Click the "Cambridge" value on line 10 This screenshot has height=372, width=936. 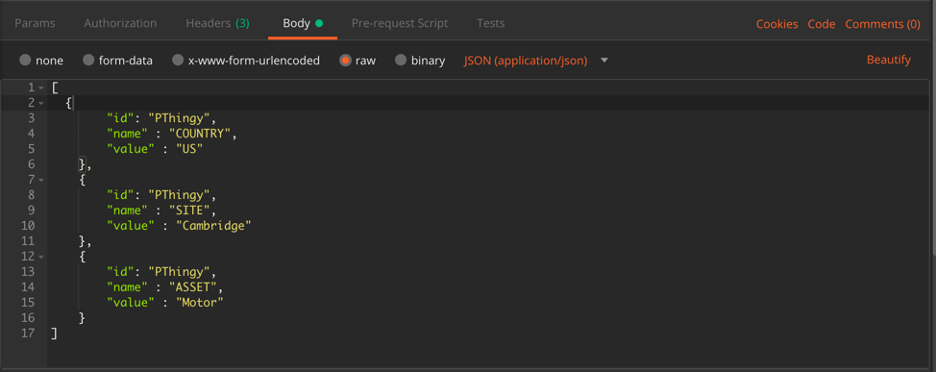[x=214, y=226]
